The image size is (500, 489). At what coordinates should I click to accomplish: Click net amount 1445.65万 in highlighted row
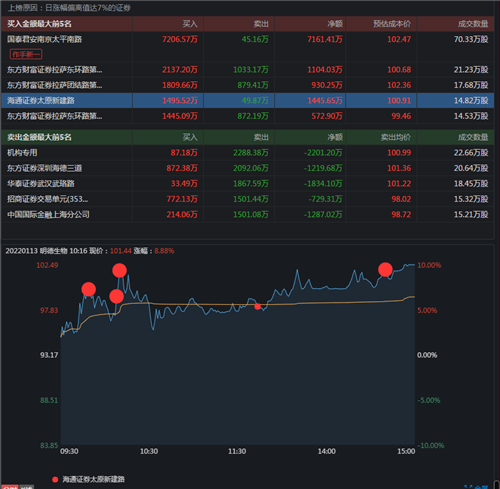pyautogui.click(x=325, y=100)
